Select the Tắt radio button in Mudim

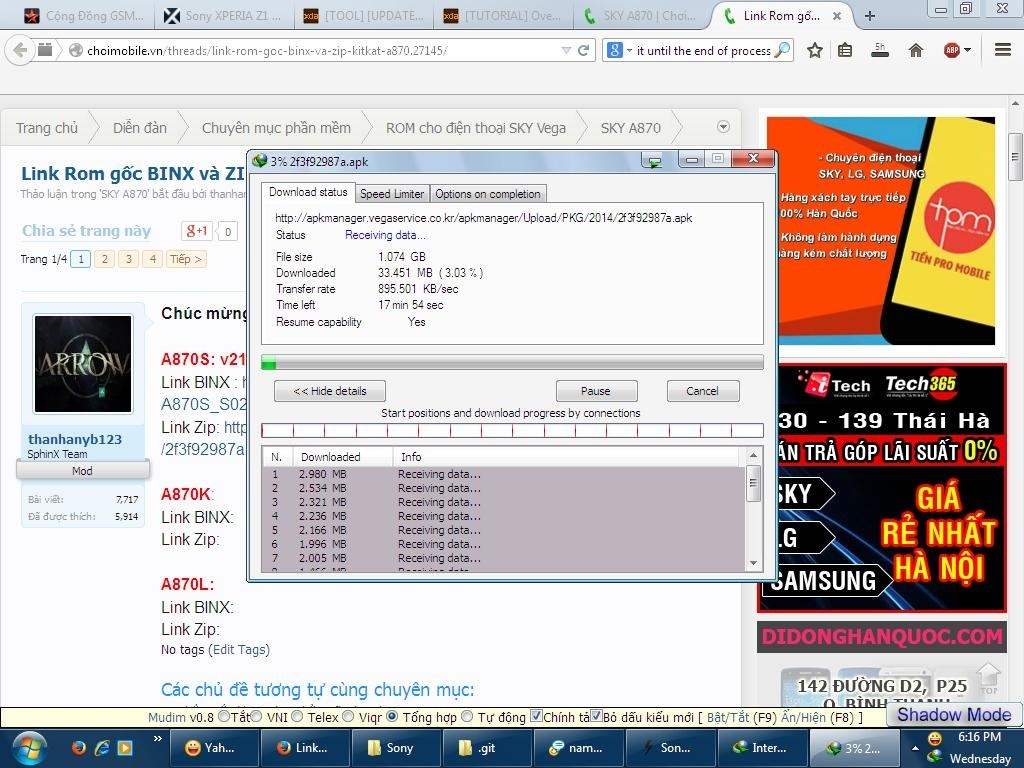[224, 716]
